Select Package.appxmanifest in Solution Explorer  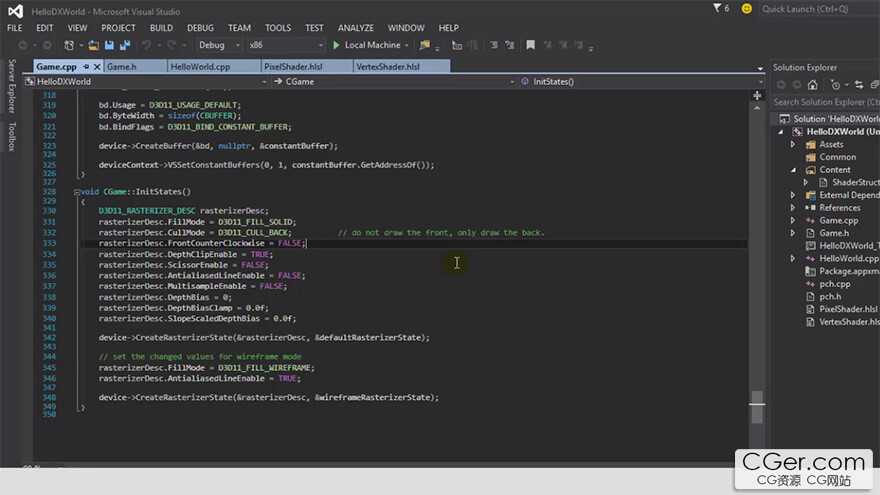(x=849, y=271)
